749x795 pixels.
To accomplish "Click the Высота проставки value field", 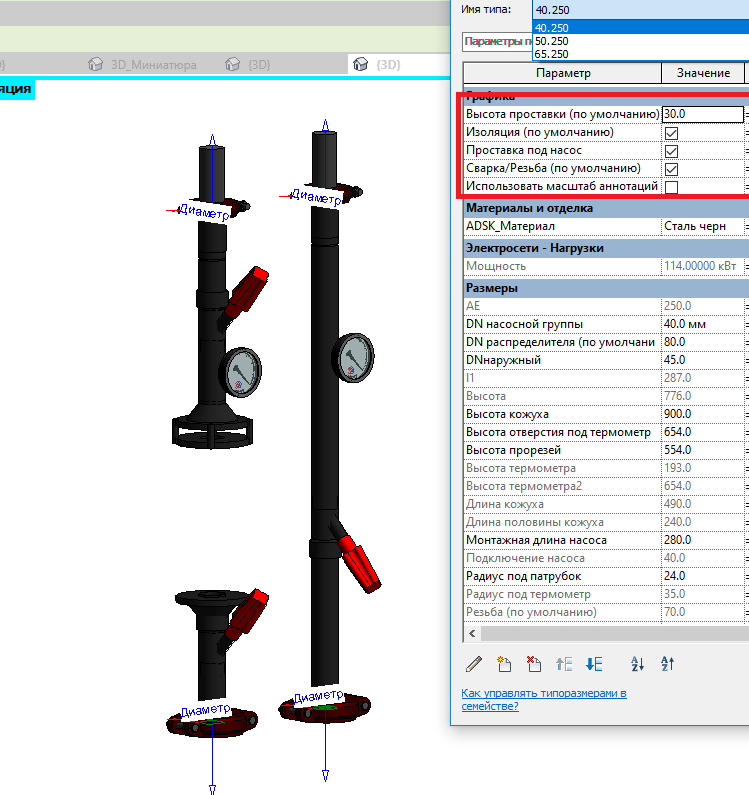I will coord(702,115).
